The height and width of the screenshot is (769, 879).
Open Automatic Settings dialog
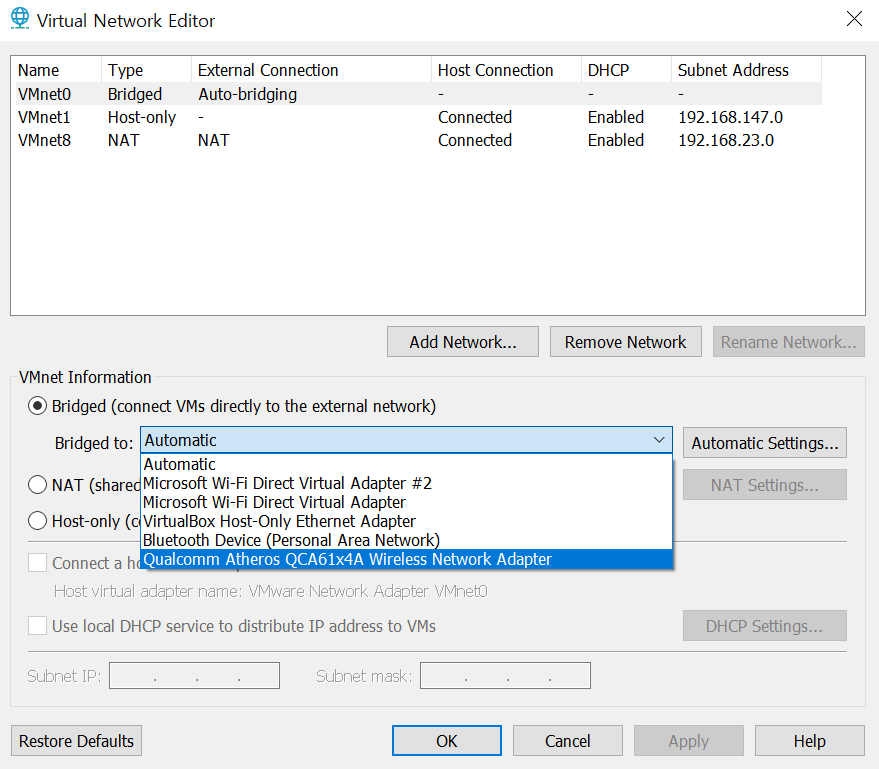click(765, 443)
